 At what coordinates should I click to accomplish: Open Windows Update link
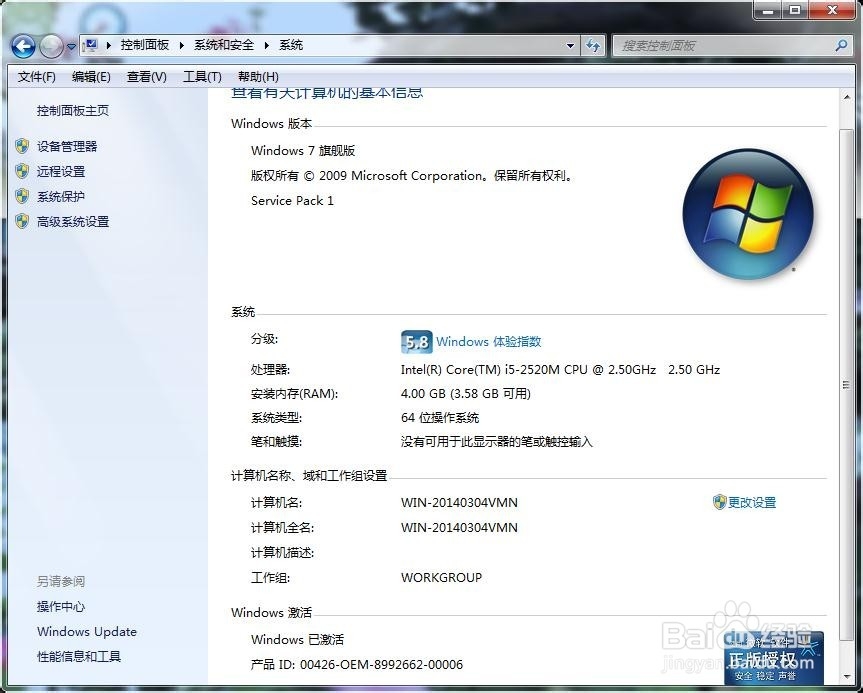point(87,631)
